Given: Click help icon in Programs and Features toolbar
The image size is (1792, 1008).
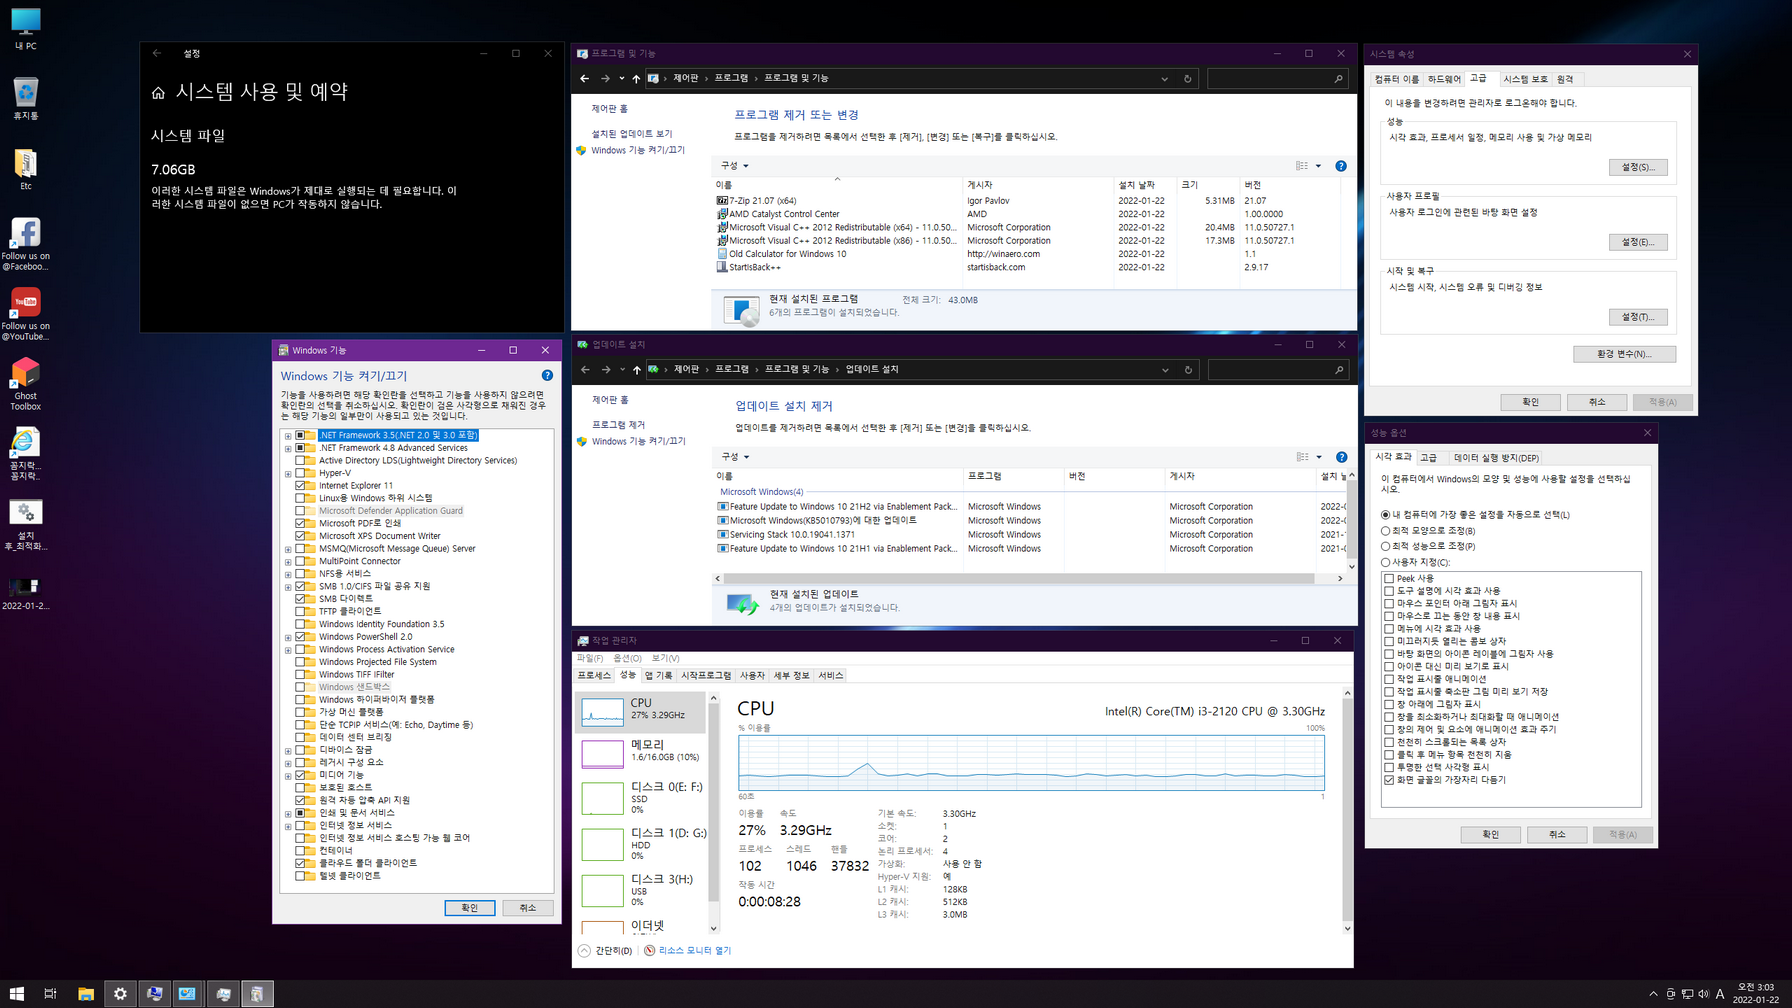Looking at the screenshot, I should pyautogui.click(x=1341, y=166).
